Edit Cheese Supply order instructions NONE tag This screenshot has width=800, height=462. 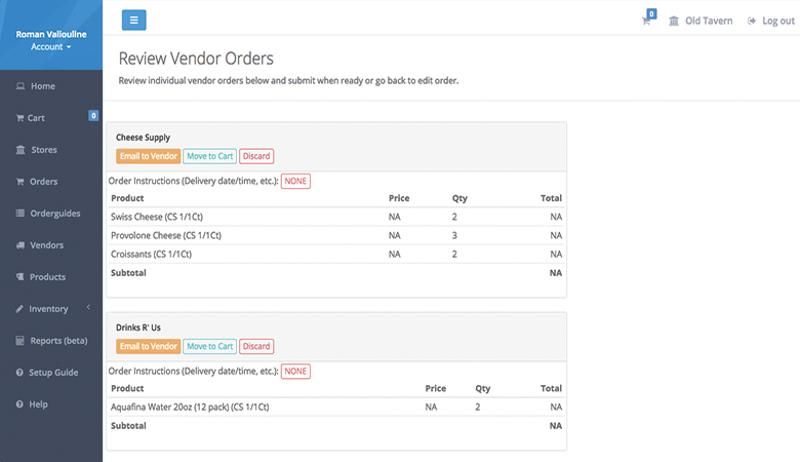295,181
